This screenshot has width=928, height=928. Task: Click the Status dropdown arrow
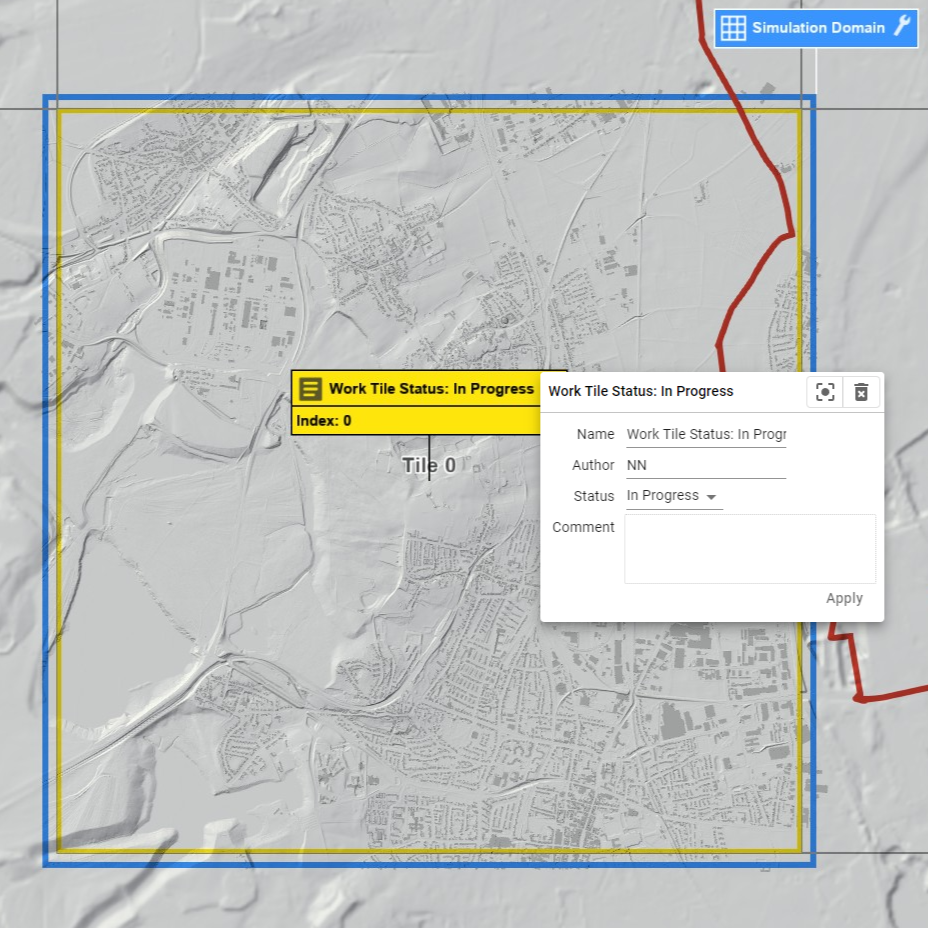pyautogui.click(x=711, y=497)
